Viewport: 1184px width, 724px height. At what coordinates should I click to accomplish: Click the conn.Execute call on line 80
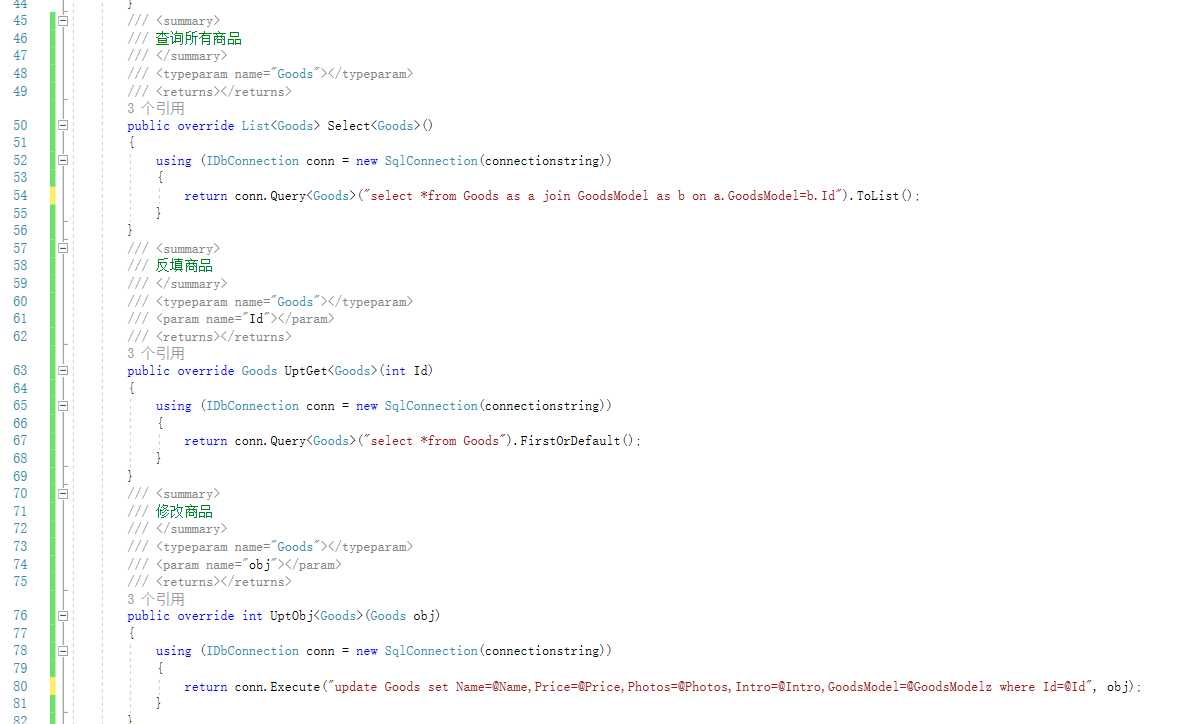coord(277,687)
